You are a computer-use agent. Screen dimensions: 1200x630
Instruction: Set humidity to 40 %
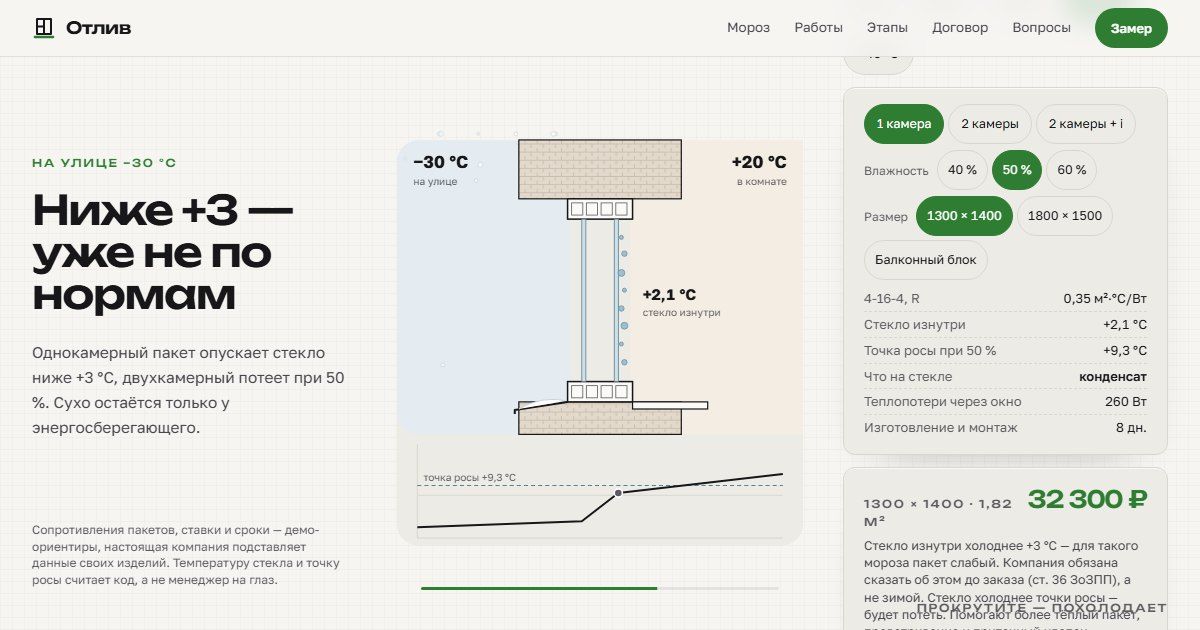pos(962,170)
